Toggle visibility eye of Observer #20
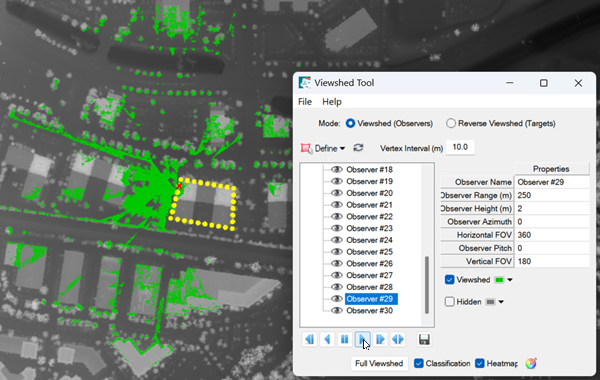Screen dimensions: 600x380 pyautogui.click(x=336, y=193)
